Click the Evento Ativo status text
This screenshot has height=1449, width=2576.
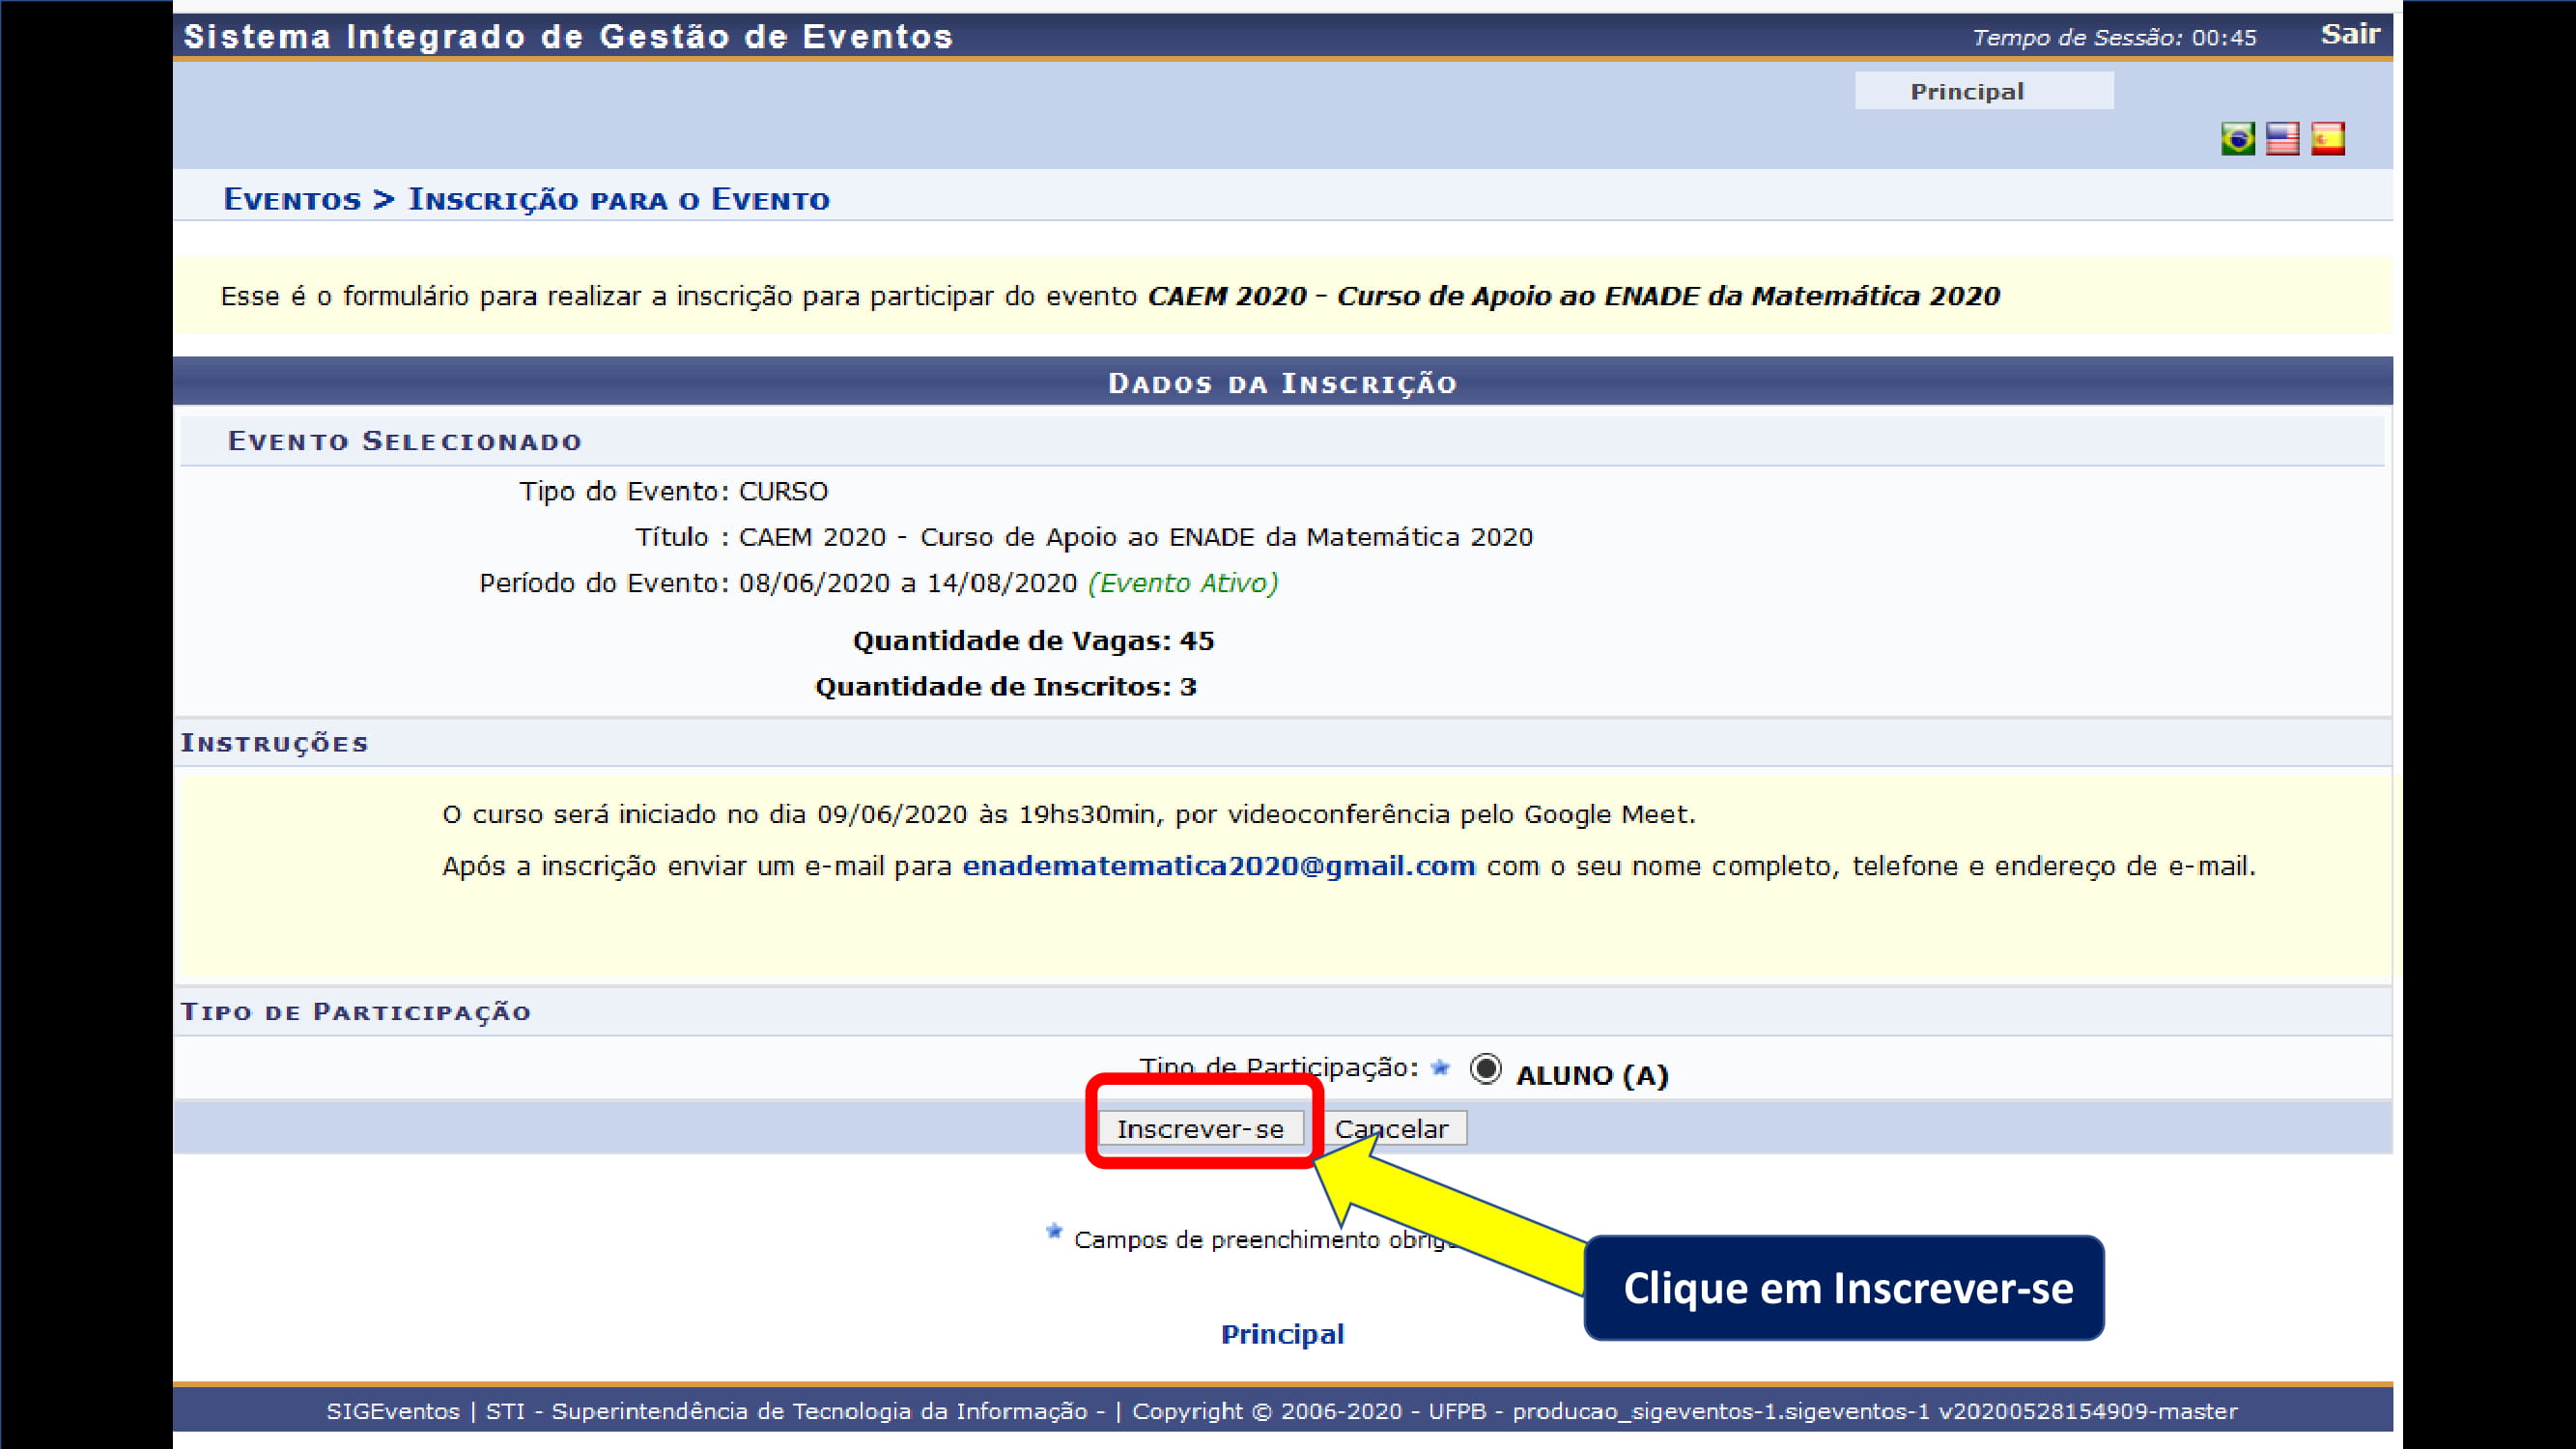pyautogui.click(x=1184, y=582)
